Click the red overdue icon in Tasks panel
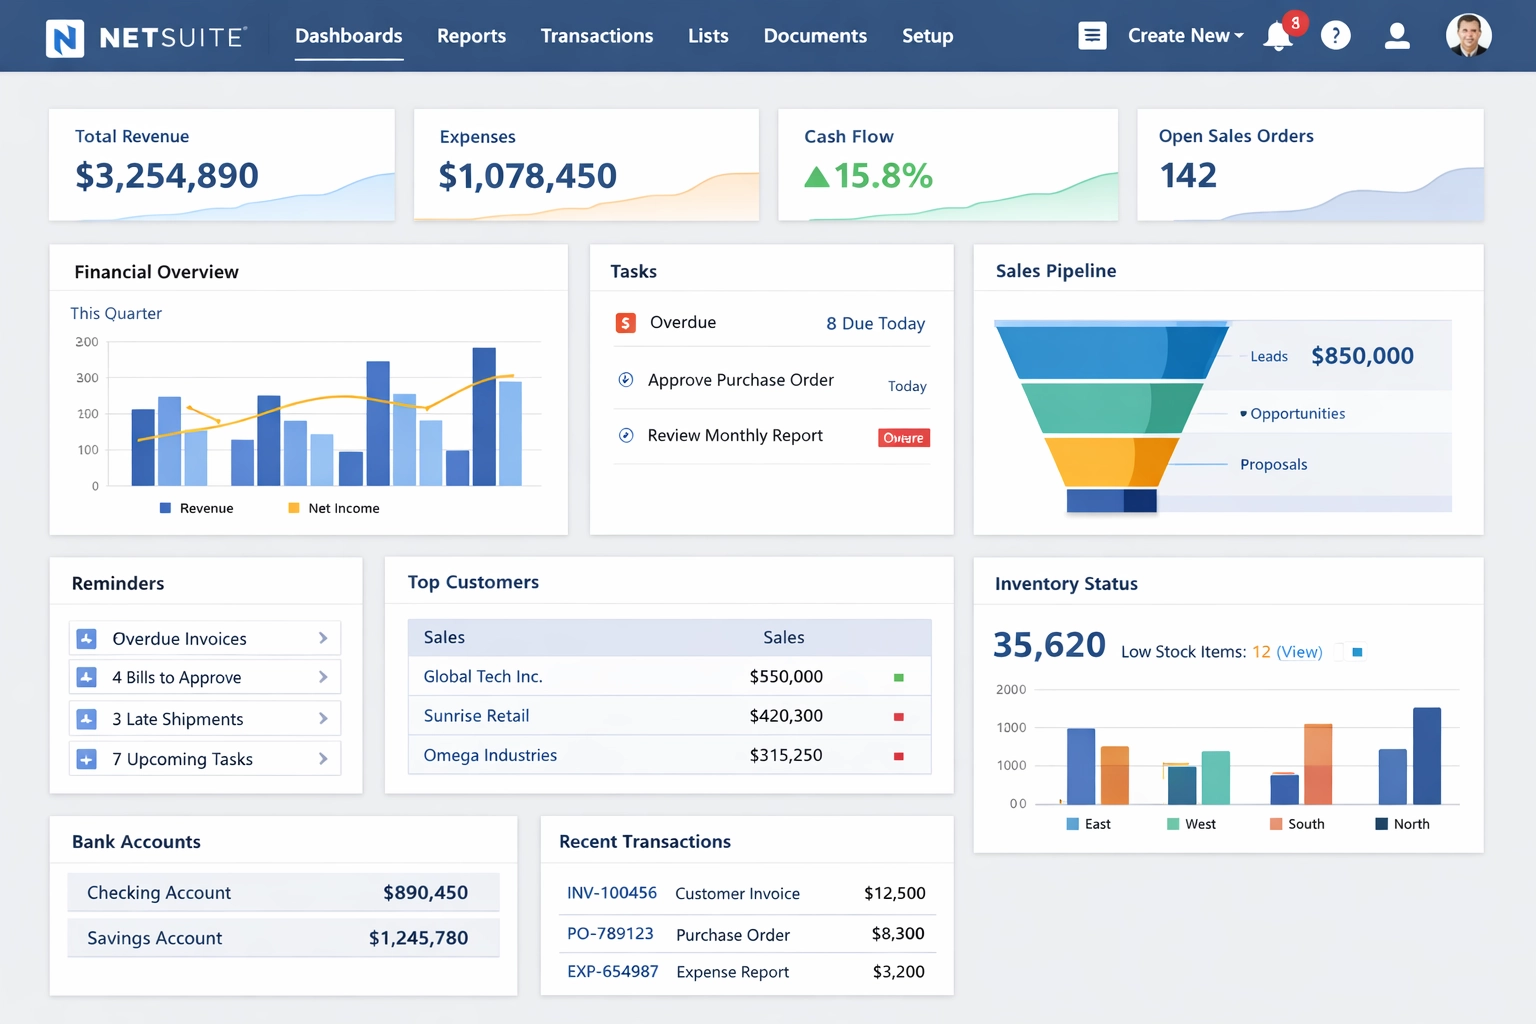This screenshot has width=1536, height=1024. (x=626, y=323)
